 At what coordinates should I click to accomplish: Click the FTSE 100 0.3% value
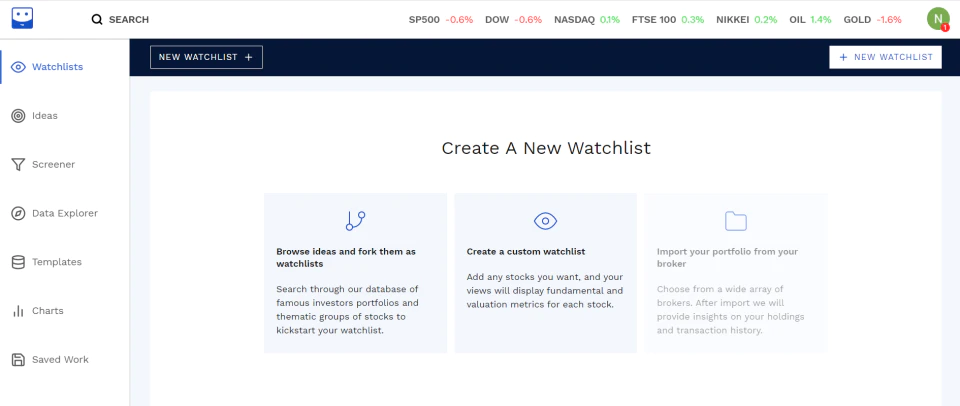692,20
